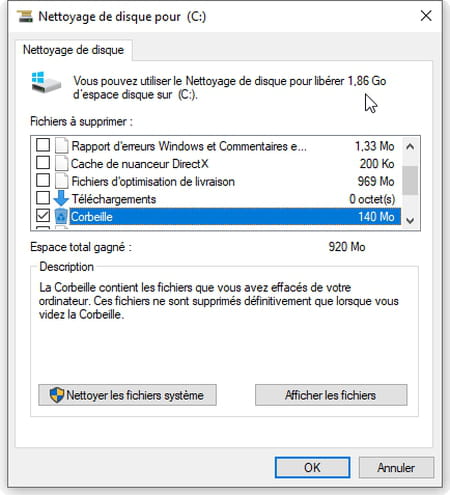Uncheck the Corbeille checkbox
The width and height of the screenshot is (450, 495).
pos(43,215)
